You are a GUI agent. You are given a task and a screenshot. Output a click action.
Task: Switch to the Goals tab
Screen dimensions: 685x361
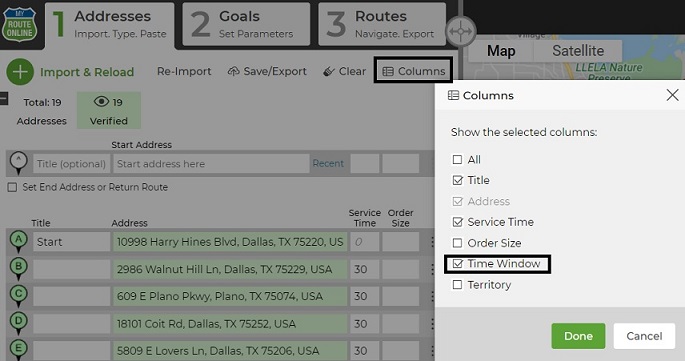click(x=246, y=24)
